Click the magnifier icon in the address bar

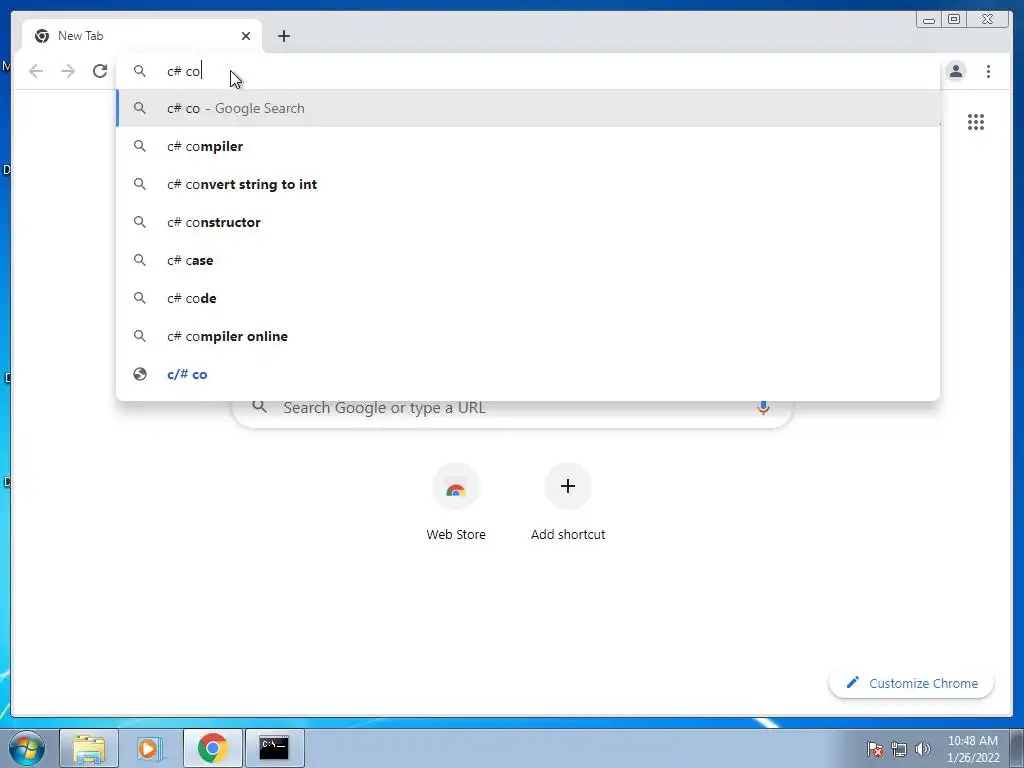pyautogui.click(x=140, y=71)
